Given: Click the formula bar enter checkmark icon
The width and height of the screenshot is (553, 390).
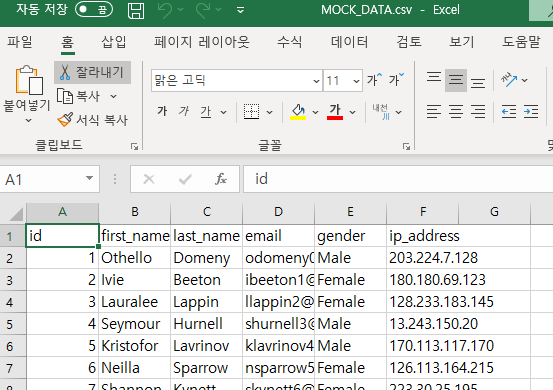Looking at the screenshot, I should (x=185, y=179).
